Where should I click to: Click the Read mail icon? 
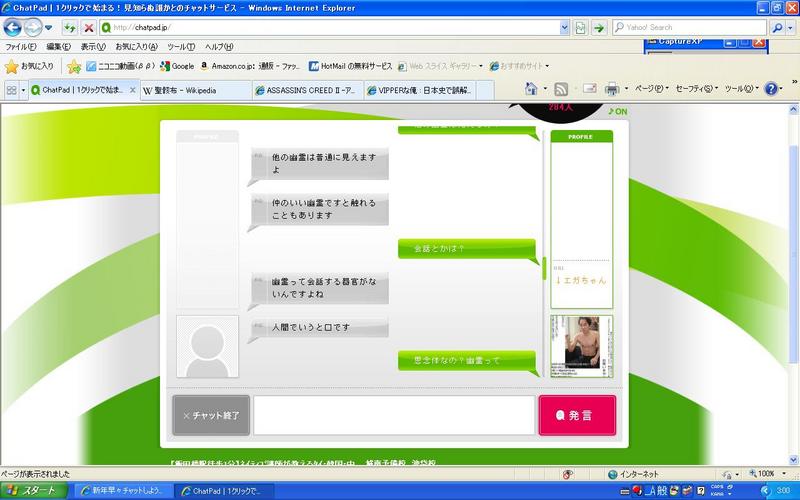(x=589, y=89)
